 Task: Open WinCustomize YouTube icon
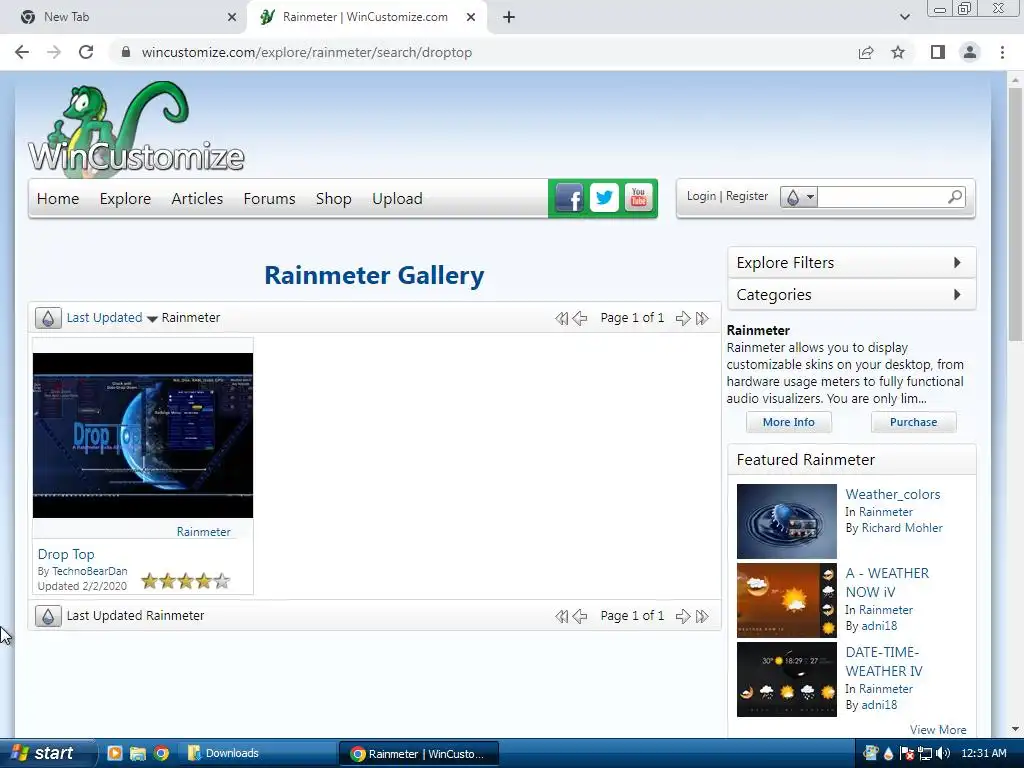tap(638, 198)
